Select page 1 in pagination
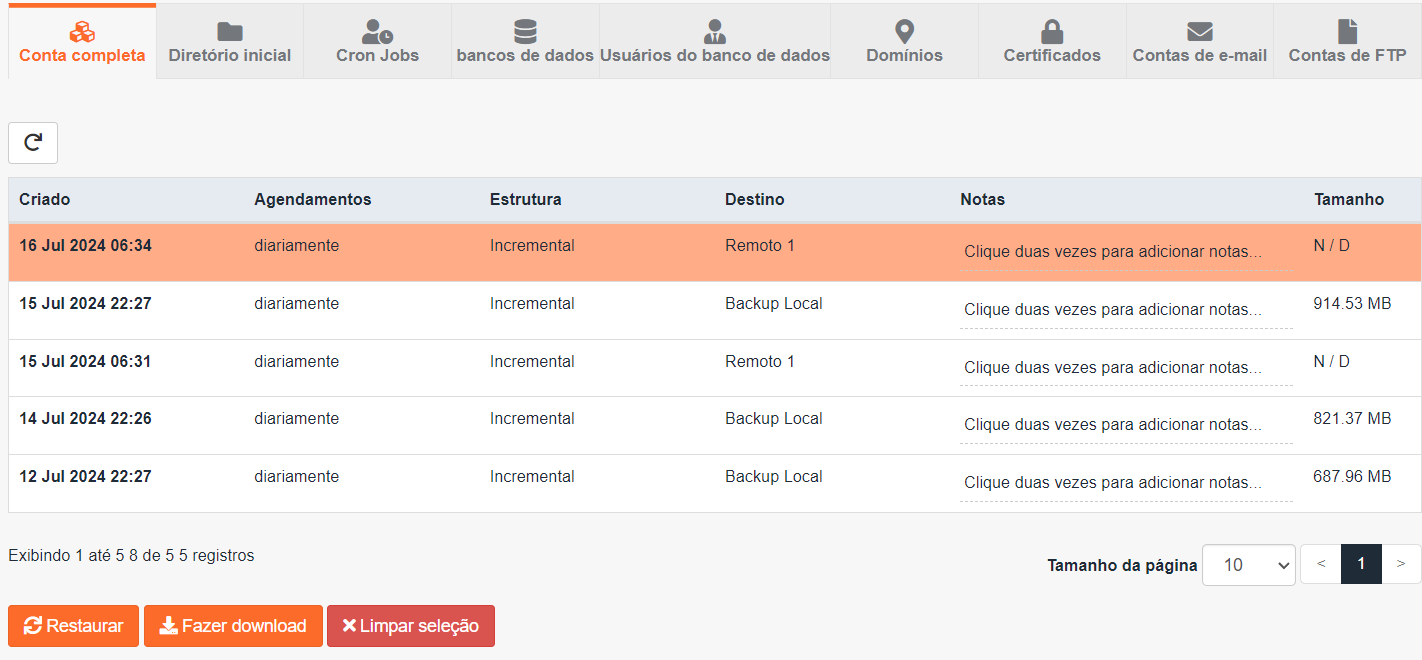The width and height of the screenshot is (1422, 660). pos(1361,564)
